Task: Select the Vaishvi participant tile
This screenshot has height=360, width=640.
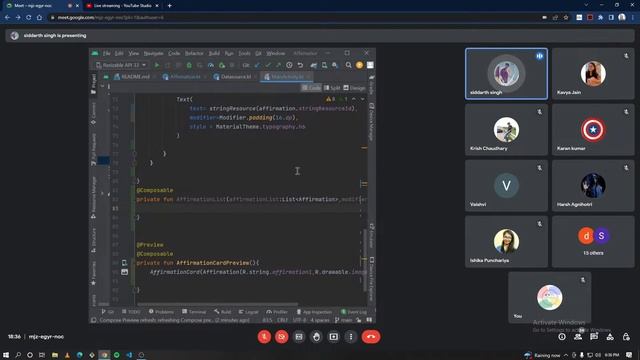Action: point(506,186)
